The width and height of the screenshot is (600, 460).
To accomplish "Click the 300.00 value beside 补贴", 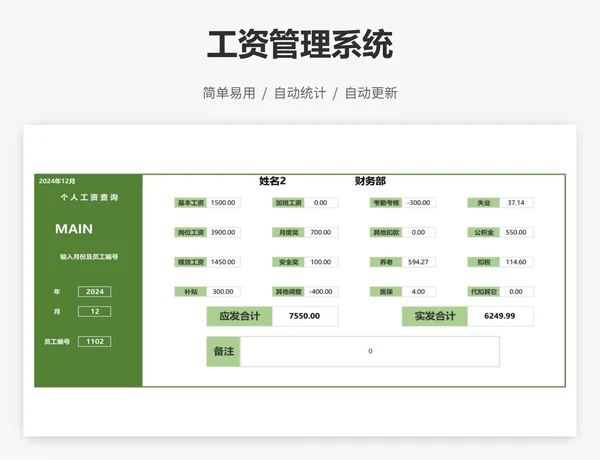I will [x=223, y=292].
